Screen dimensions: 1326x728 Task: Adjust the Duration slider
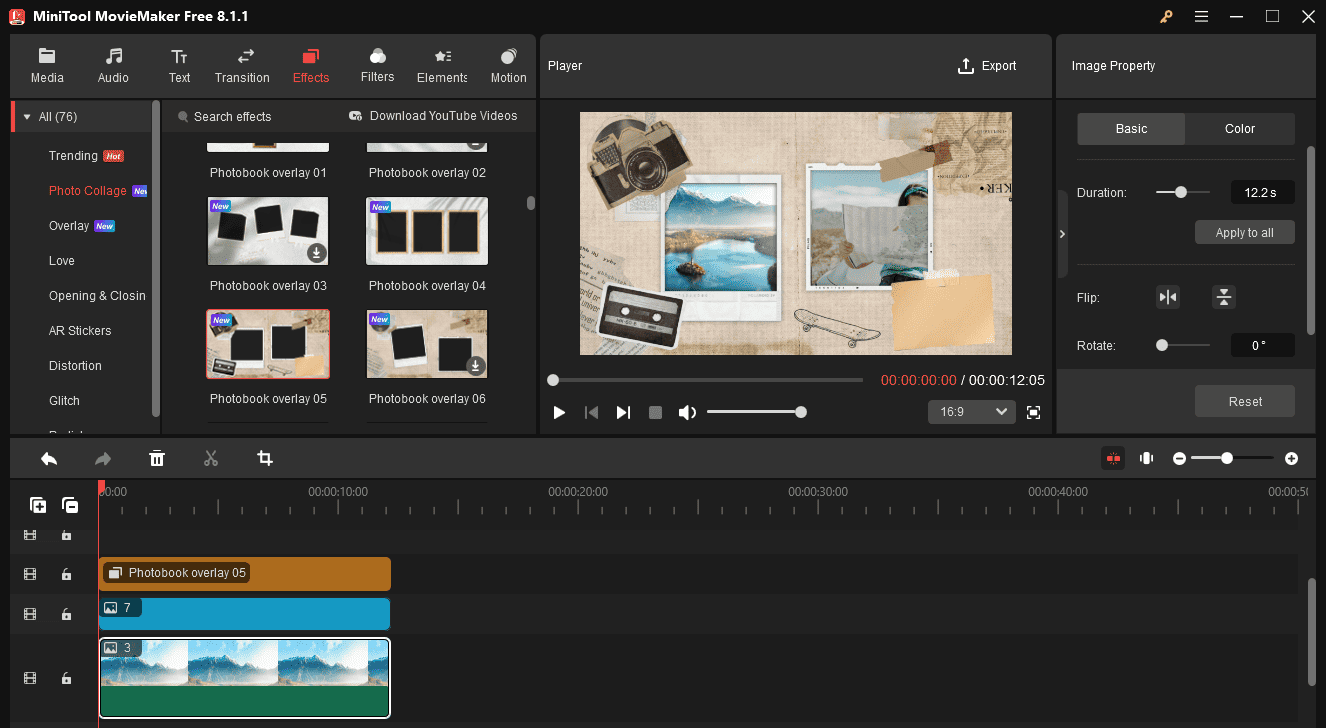tap(1182, 192)
